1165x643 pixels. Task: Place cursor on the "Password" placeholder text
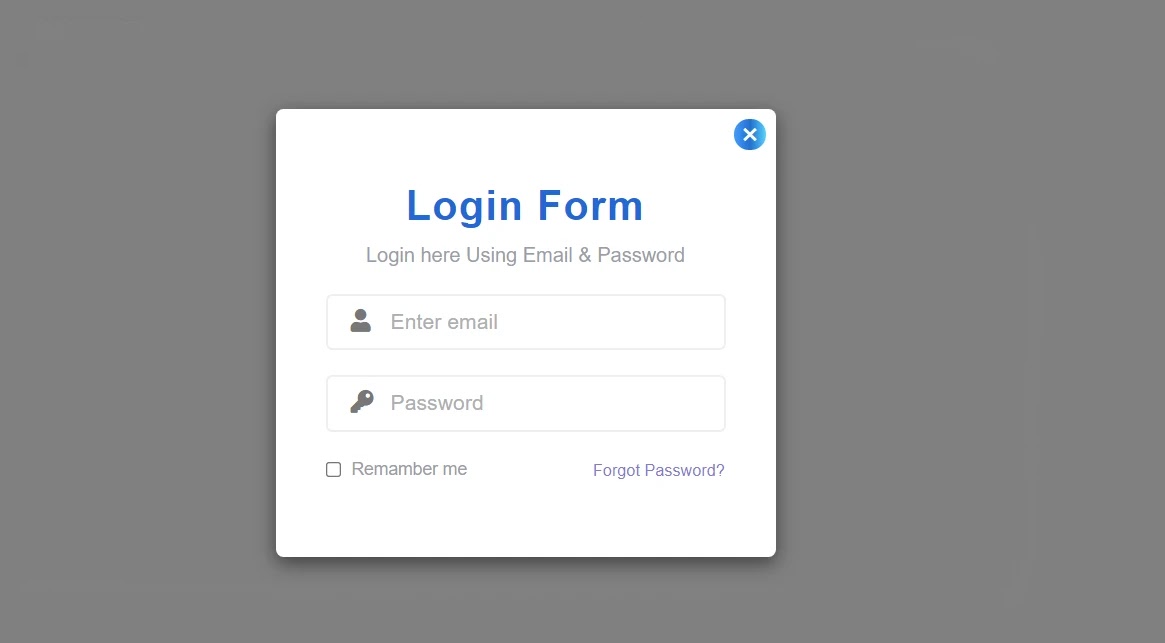(x=437, y=403)
